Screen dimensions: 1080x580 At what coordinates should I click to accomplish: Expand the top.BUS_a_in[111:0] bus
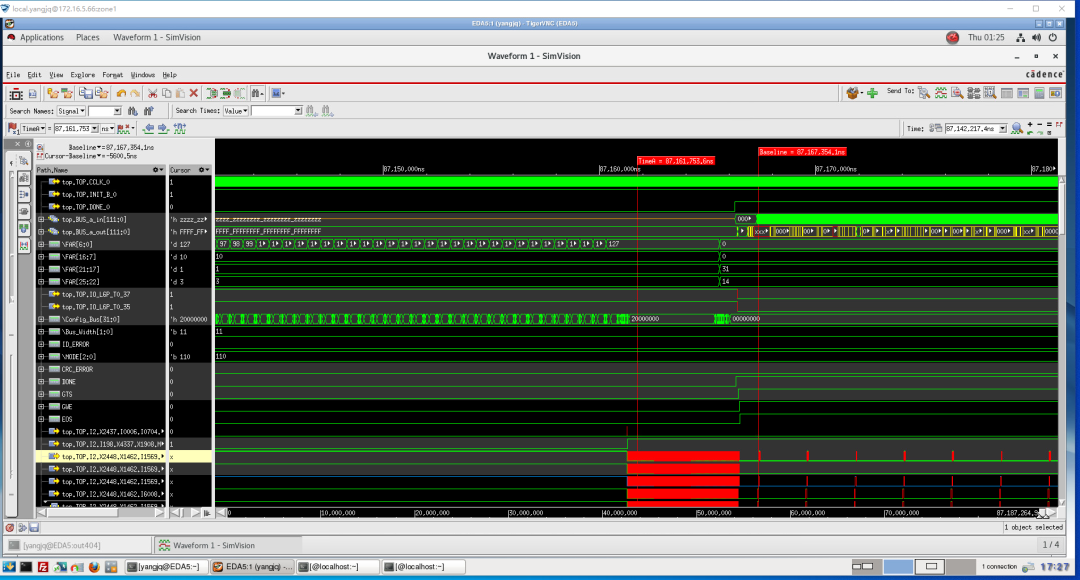(41, 219)
